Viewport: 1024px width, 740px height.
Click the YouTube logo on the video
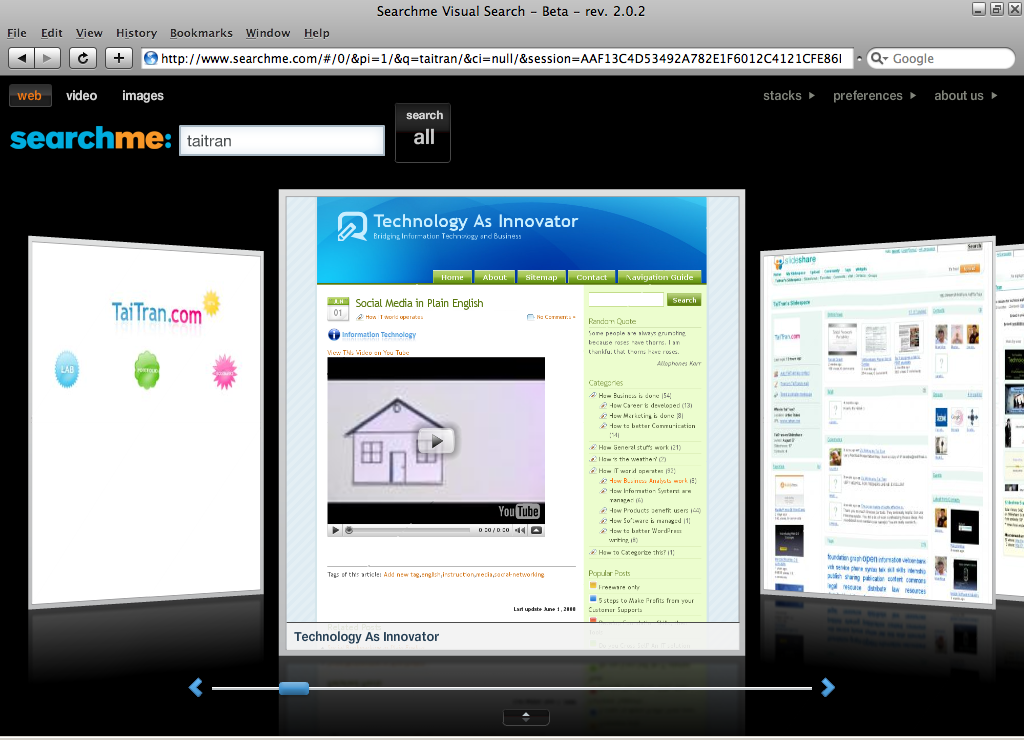pyautogui.click(x=519, y=511)
